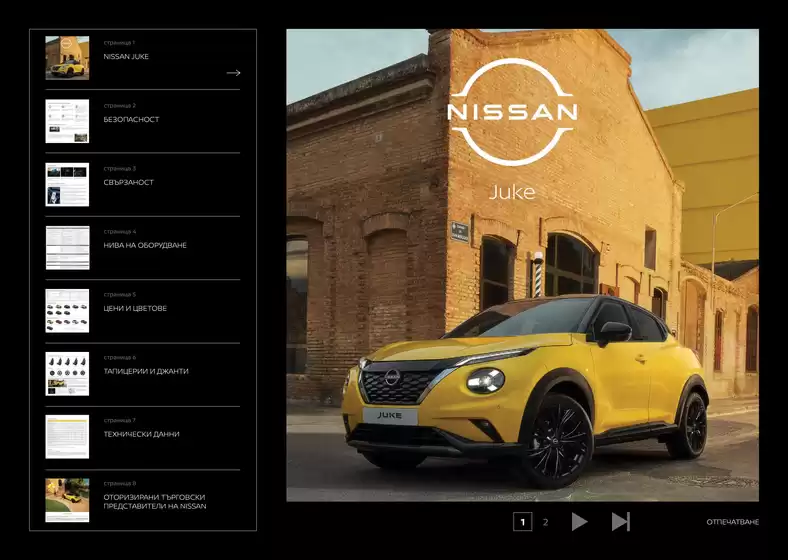
Task: Click ОТПЕЧАТВАНЕ print link
Action: coord(732,522)
